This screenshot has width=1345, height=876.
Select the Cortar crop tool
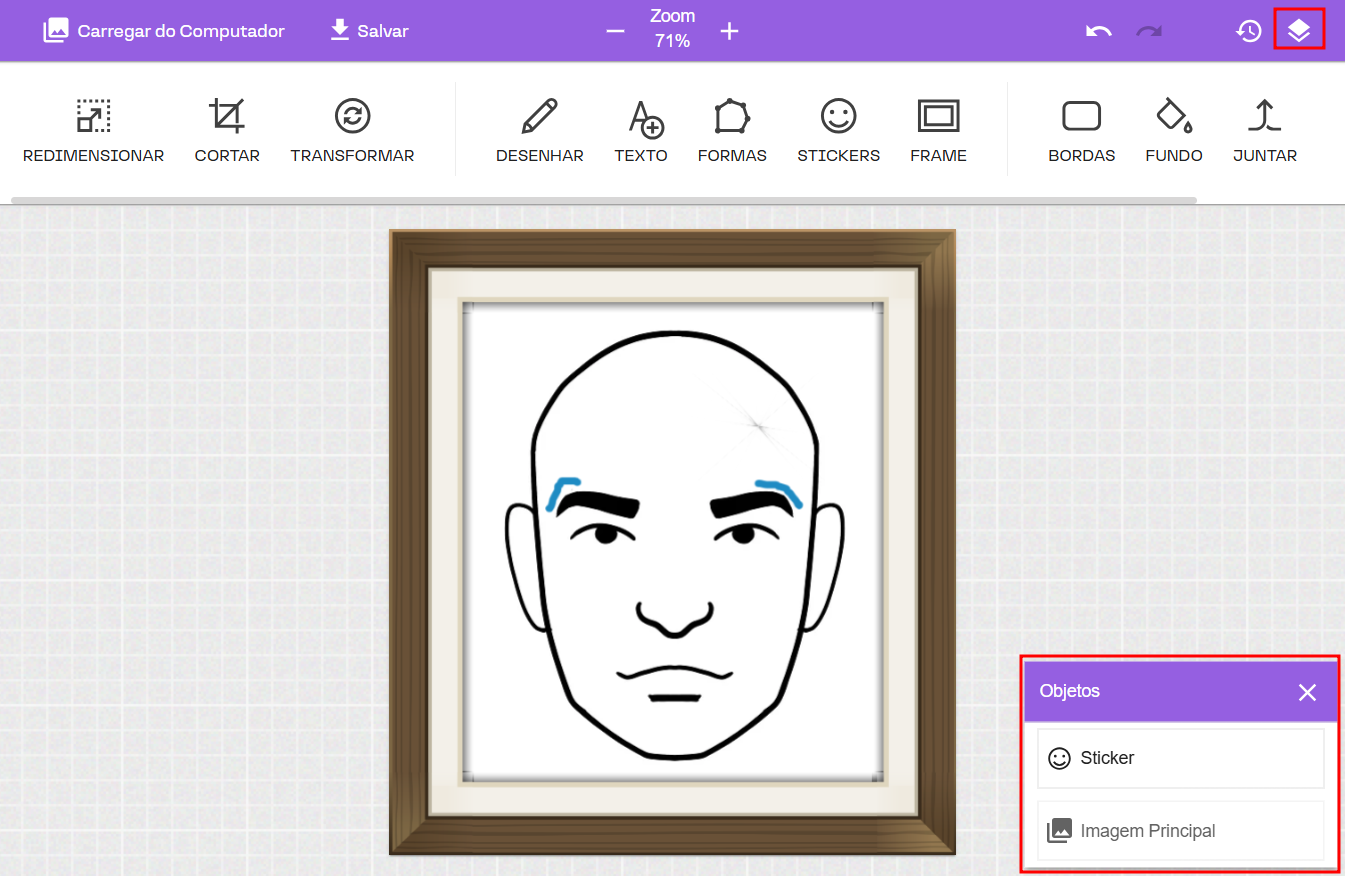coord(227,130)
